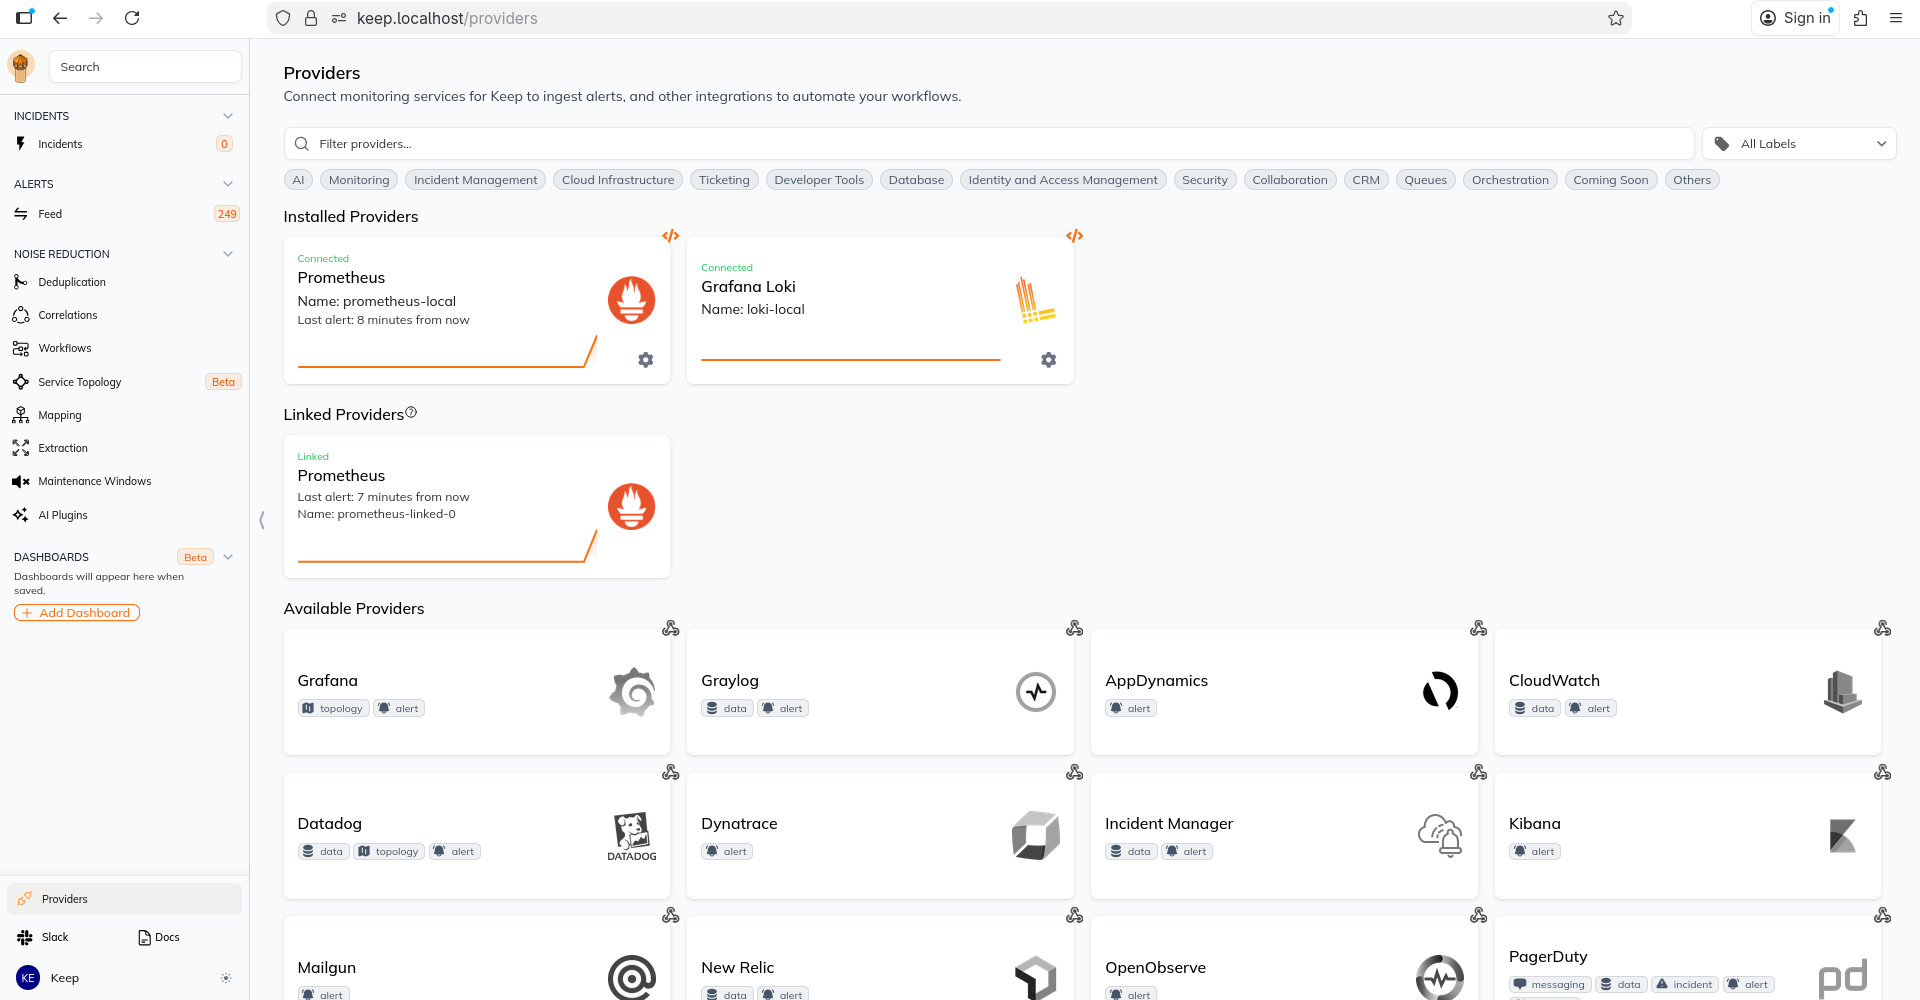Open Maintenance Windows via its mute icon
Screen dimensions: 1920x1000
point(20,481)
